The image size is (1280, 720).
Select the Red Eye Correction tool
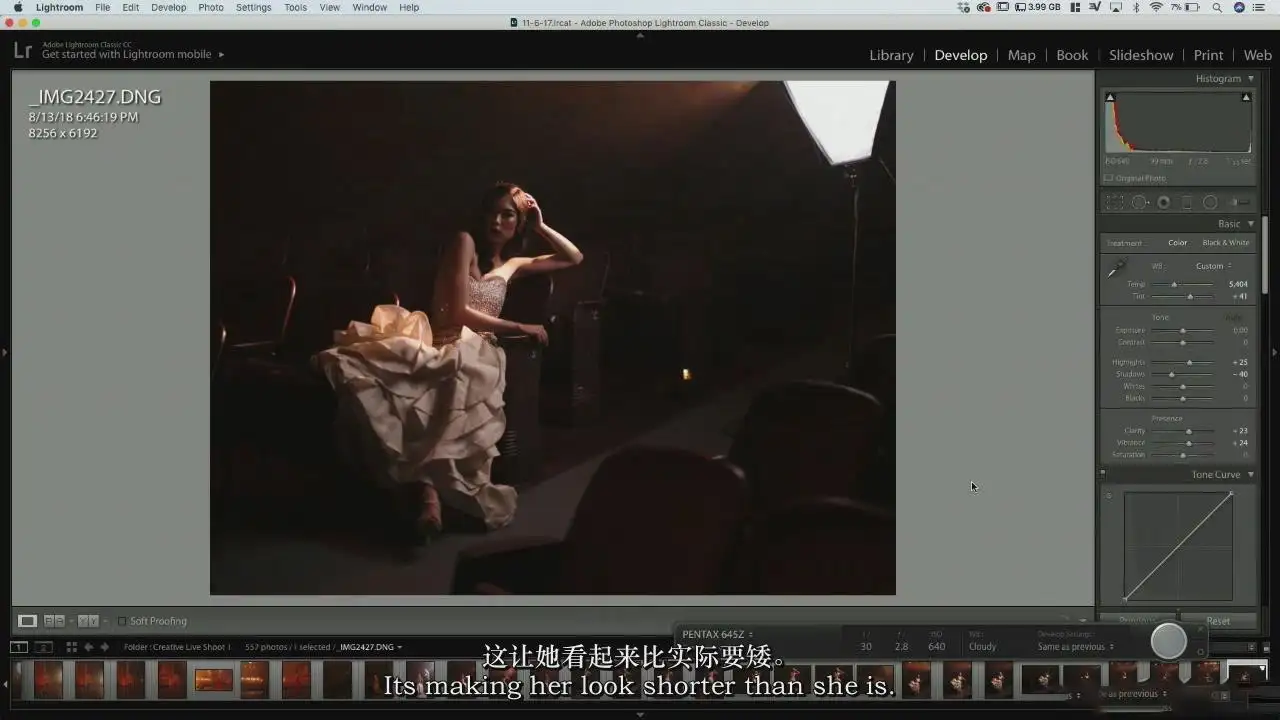[1163, 202]
